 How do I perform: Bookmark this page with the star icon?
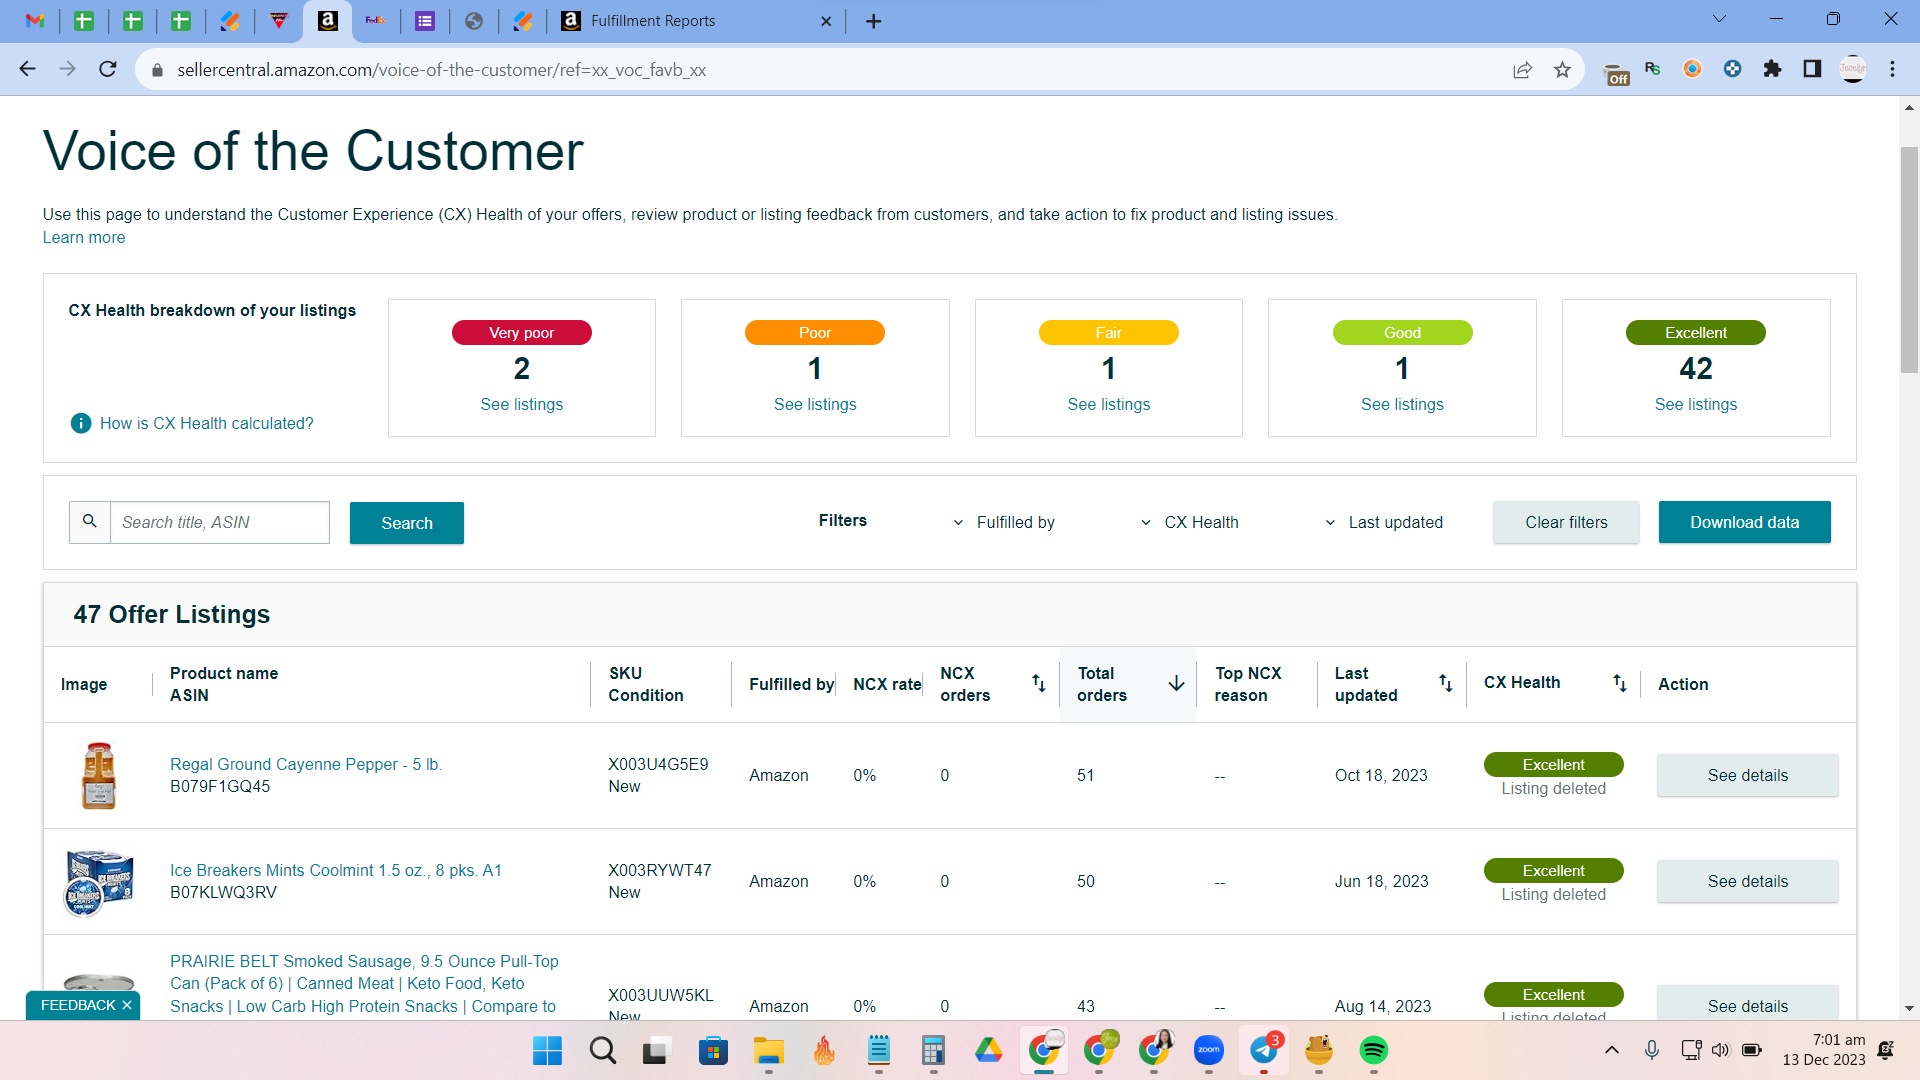[1563, 69]
